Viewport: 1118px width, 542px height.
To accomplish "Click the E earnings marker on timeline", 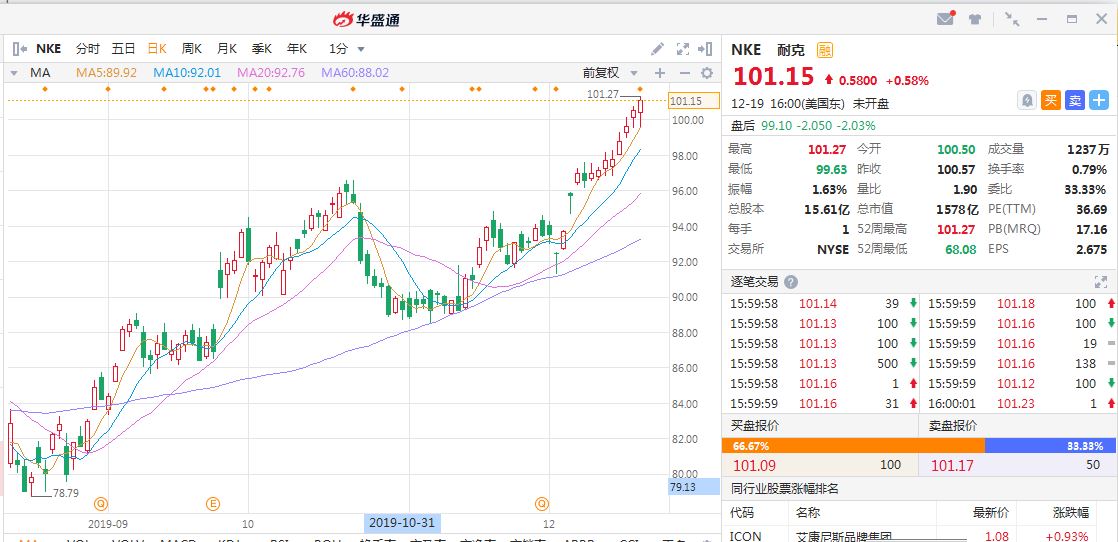I will [x=212, y=503].
